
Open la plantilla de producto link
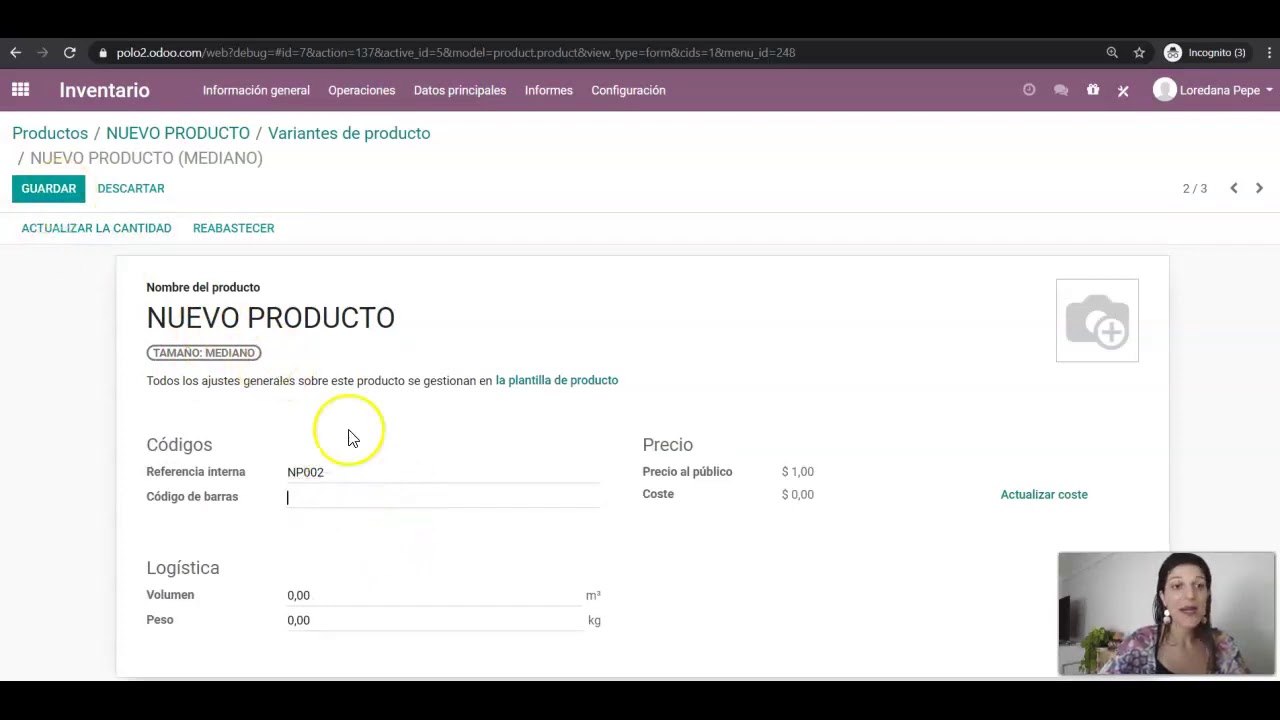(557, 380)
